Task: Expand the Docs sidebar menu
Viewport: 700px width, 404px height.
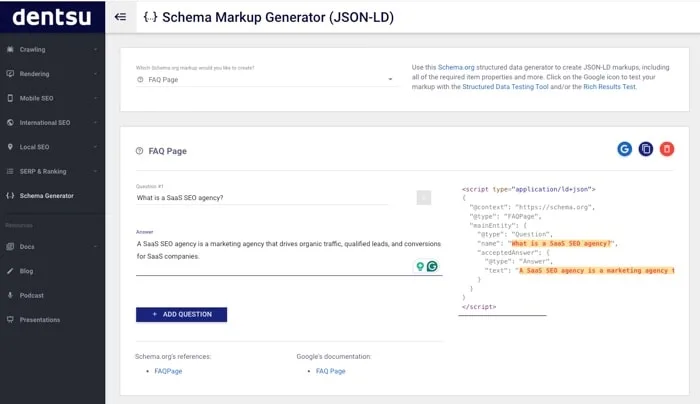Action: 52,246
